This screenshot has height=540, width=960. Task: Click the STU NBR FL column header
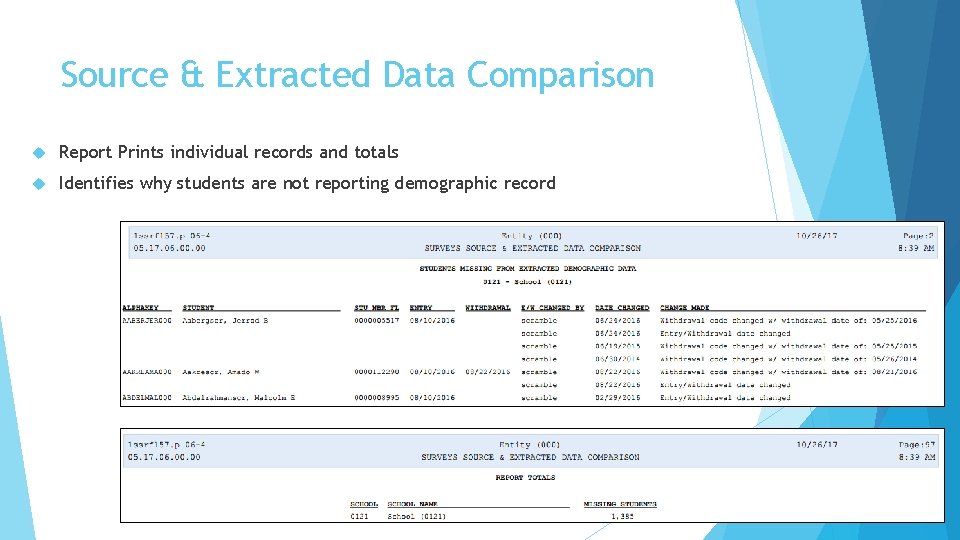click(x=377, y=307)
